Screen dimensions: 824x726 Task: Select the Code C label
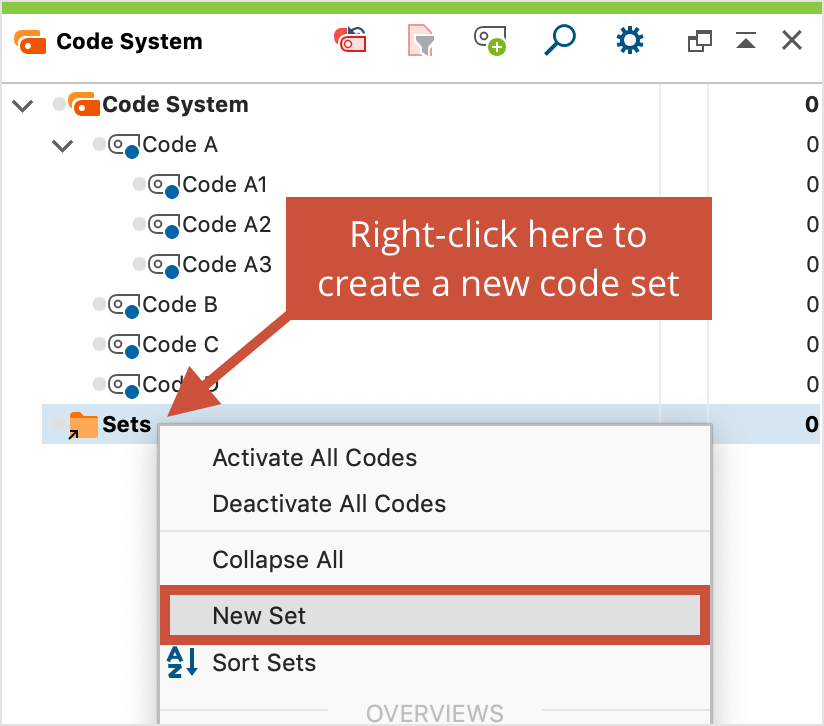(x=180, y=345)
